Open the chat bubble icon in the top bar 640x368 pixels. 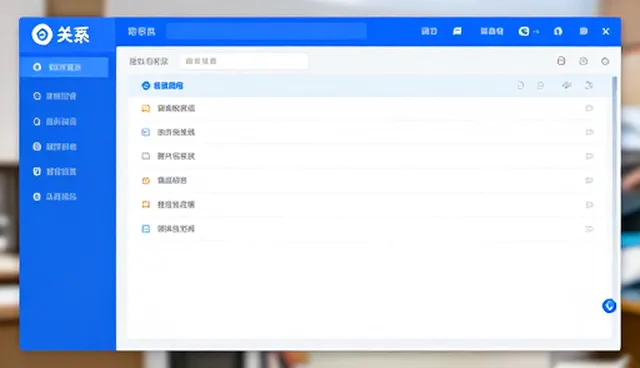pos(457,31)
